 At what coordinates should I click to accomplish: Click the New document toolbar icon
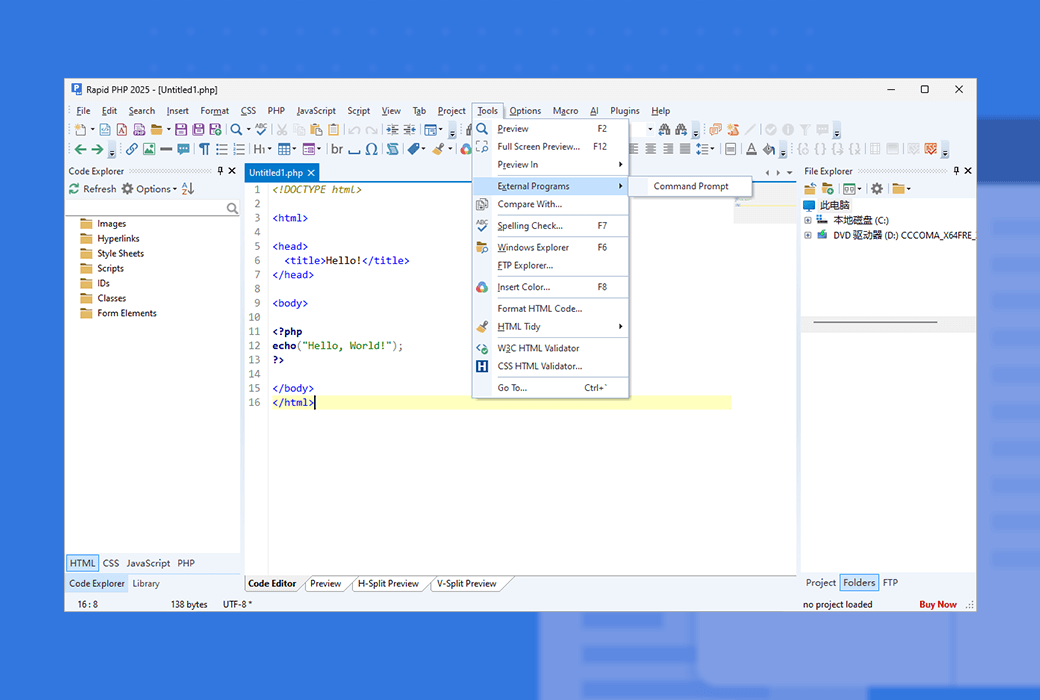(x=80, y=129)
